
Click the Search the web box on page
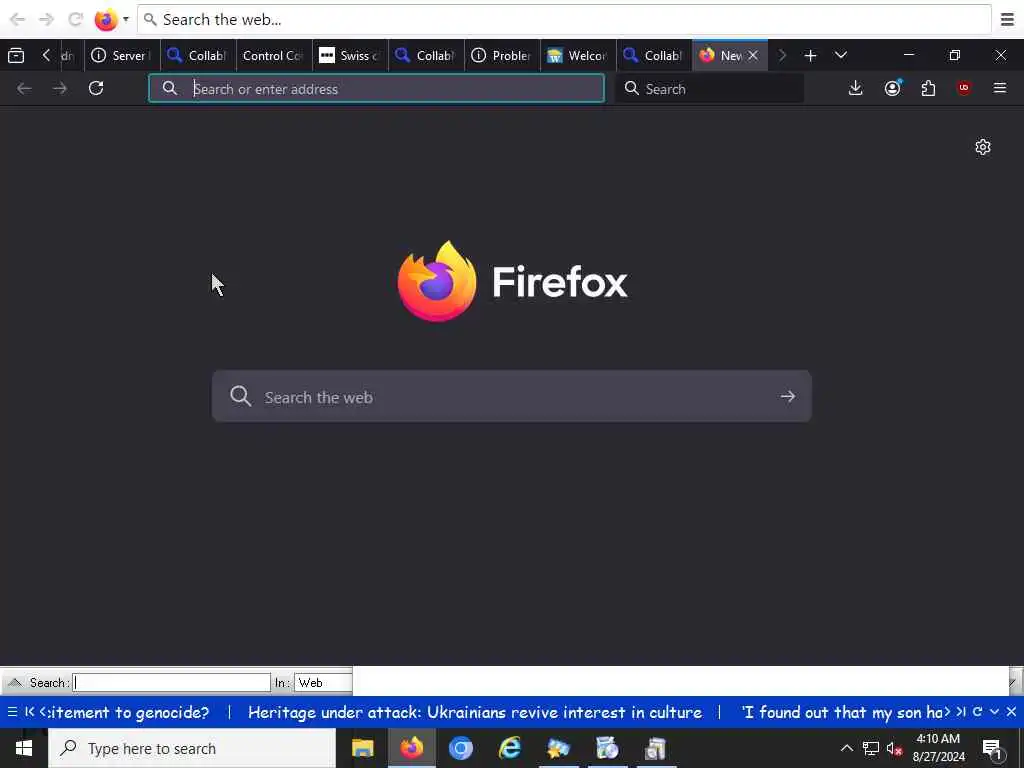(x=511, y=396)
